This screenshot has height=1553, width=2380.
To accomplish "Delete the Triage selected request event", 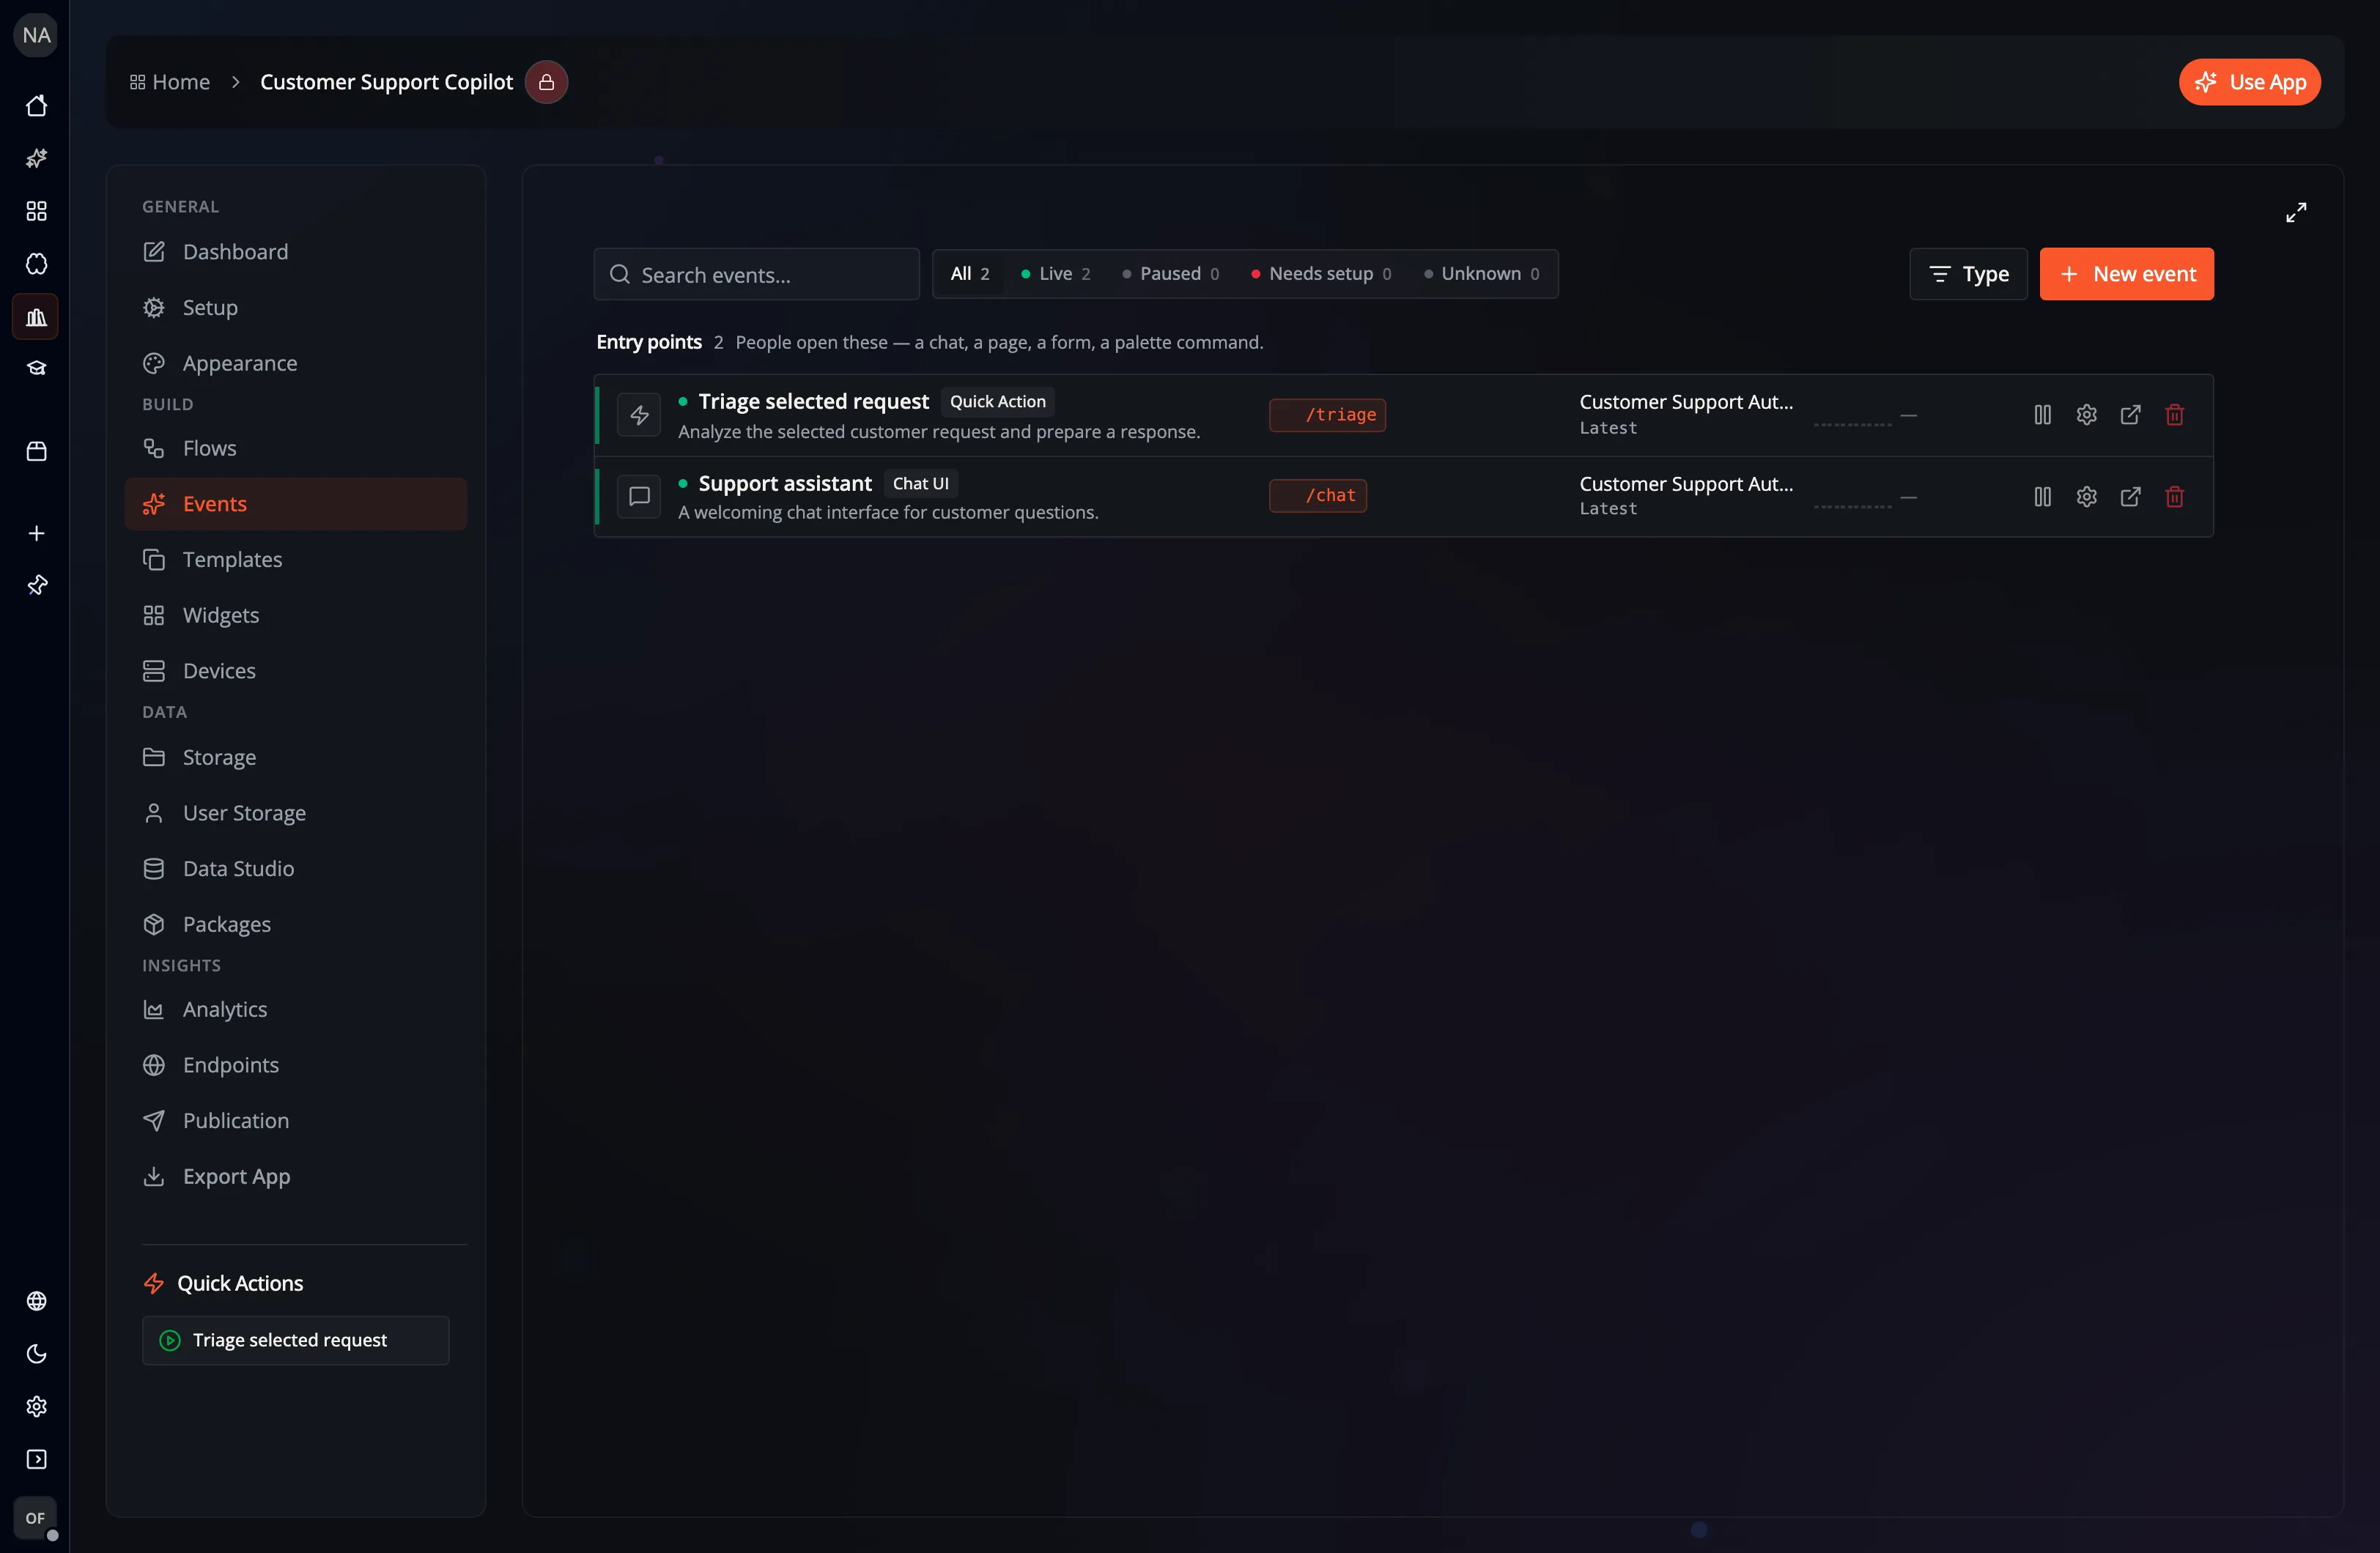I will pyautogui.click(x=2174, y=414).
